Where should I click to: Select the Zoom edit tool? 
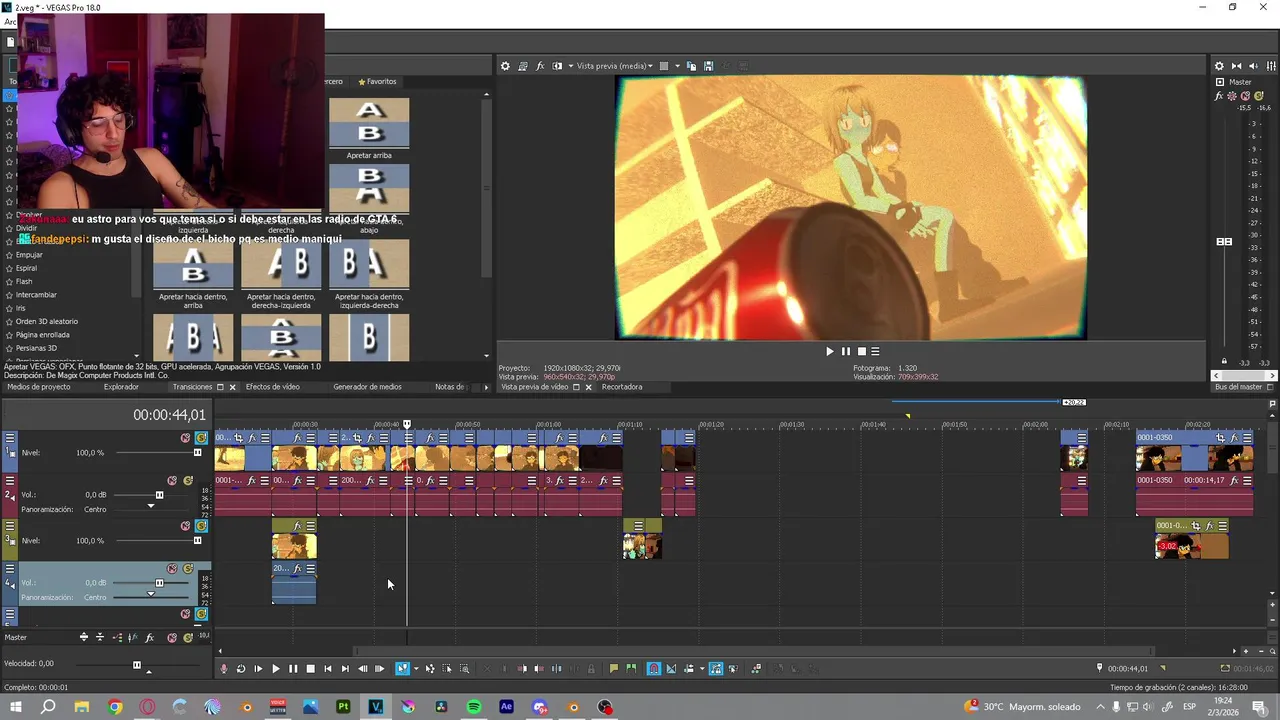[464, 669]
